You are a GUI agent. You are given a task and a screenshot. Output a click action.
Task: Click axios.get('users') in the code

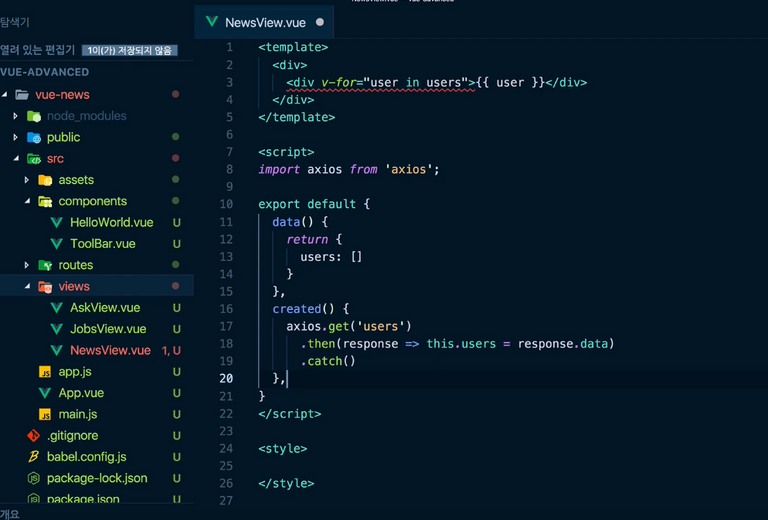point(349,327)
